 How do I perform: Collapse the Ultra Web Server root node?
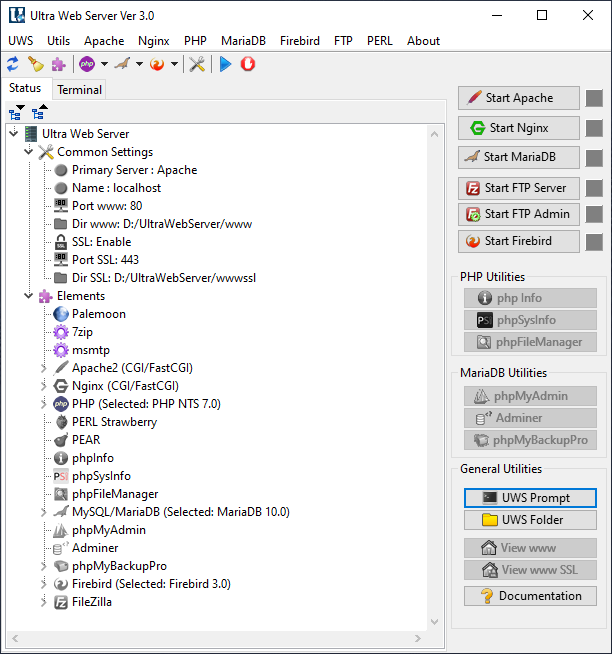(14, 133)
